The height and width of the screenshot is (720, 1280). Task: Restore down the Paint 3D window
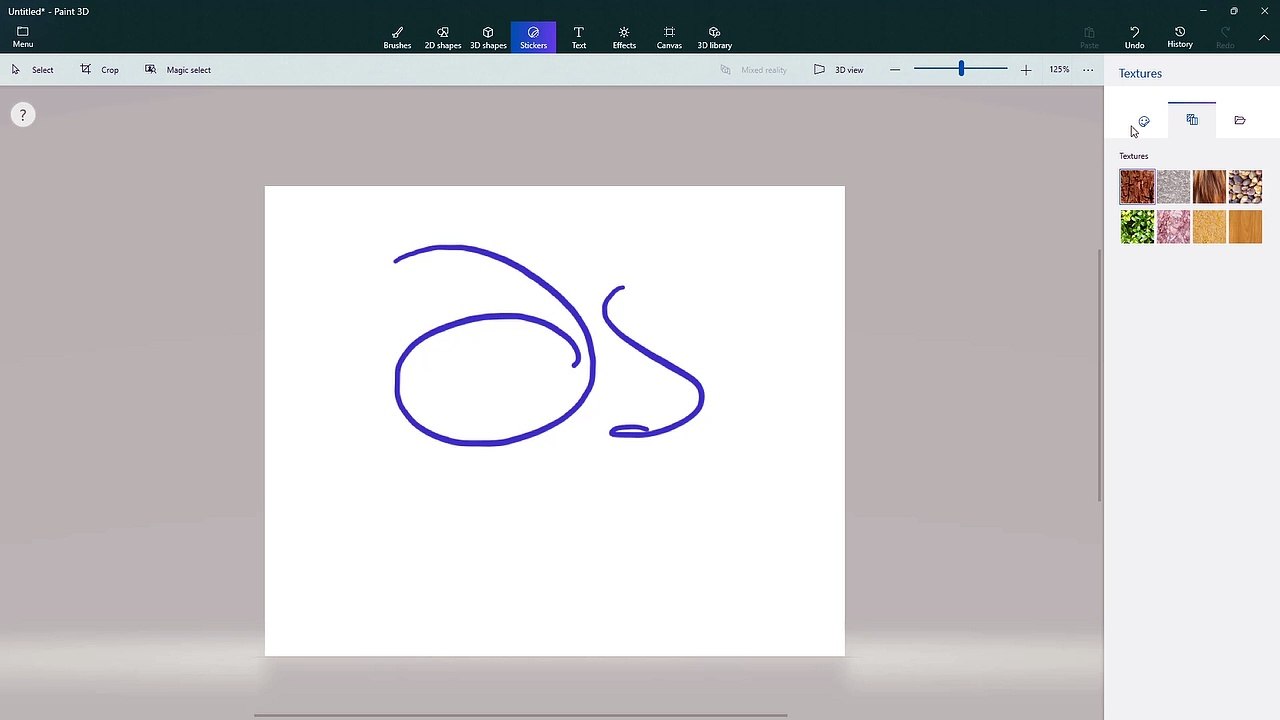(1234, 10)
